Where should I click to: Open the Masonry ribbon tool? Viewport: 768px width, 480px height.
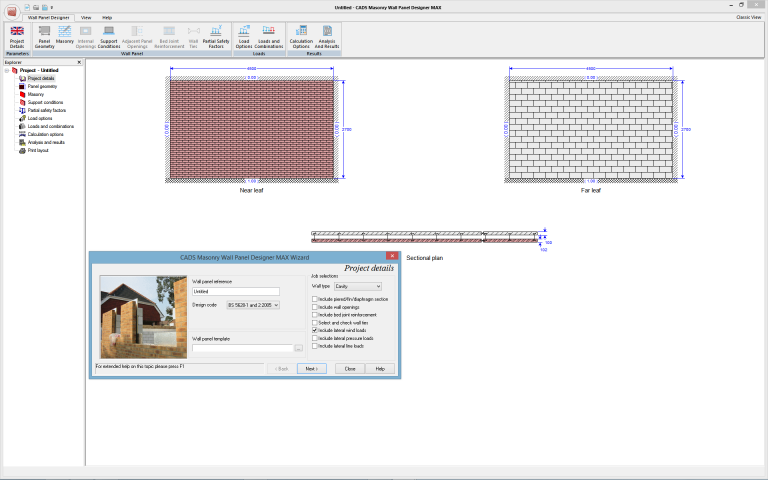[65, 35]
